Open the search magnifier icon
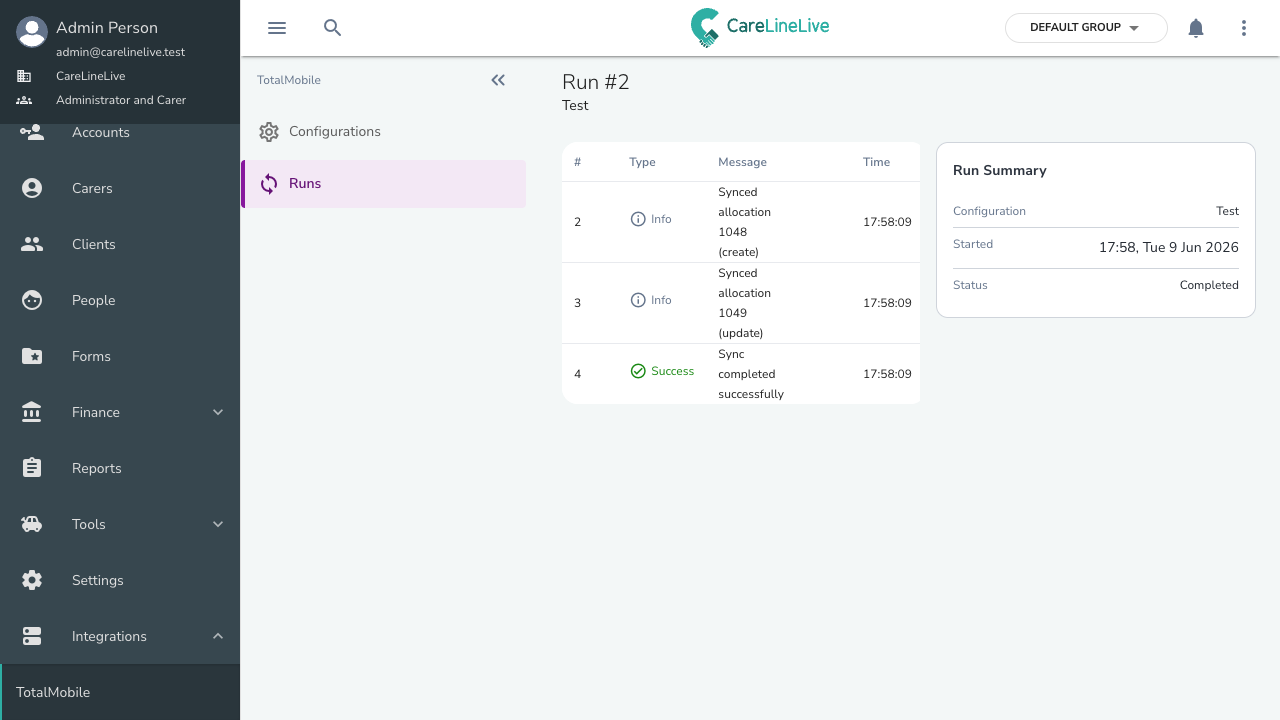Image resolution: width=1280 pixels, height=720 pixels. point(333,28)
